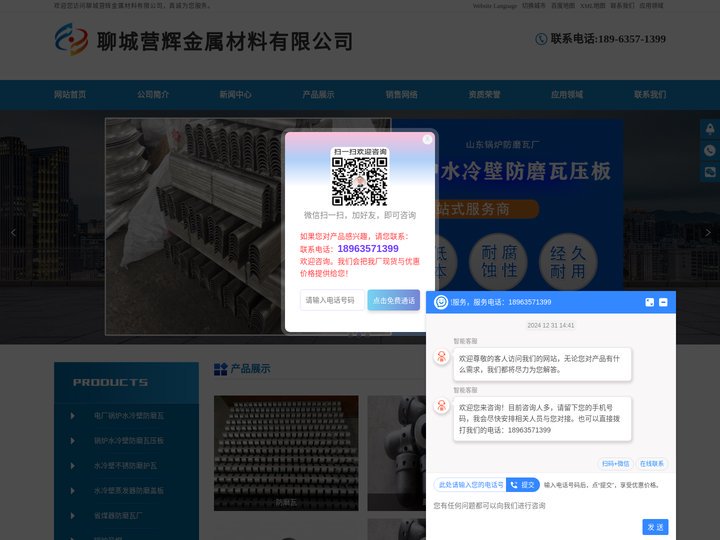Image resolution: width=720 pixels, height=540 pixels.
Task: Open the 省煤器防磨瓦厂 product category link
Action: (118, 516)
